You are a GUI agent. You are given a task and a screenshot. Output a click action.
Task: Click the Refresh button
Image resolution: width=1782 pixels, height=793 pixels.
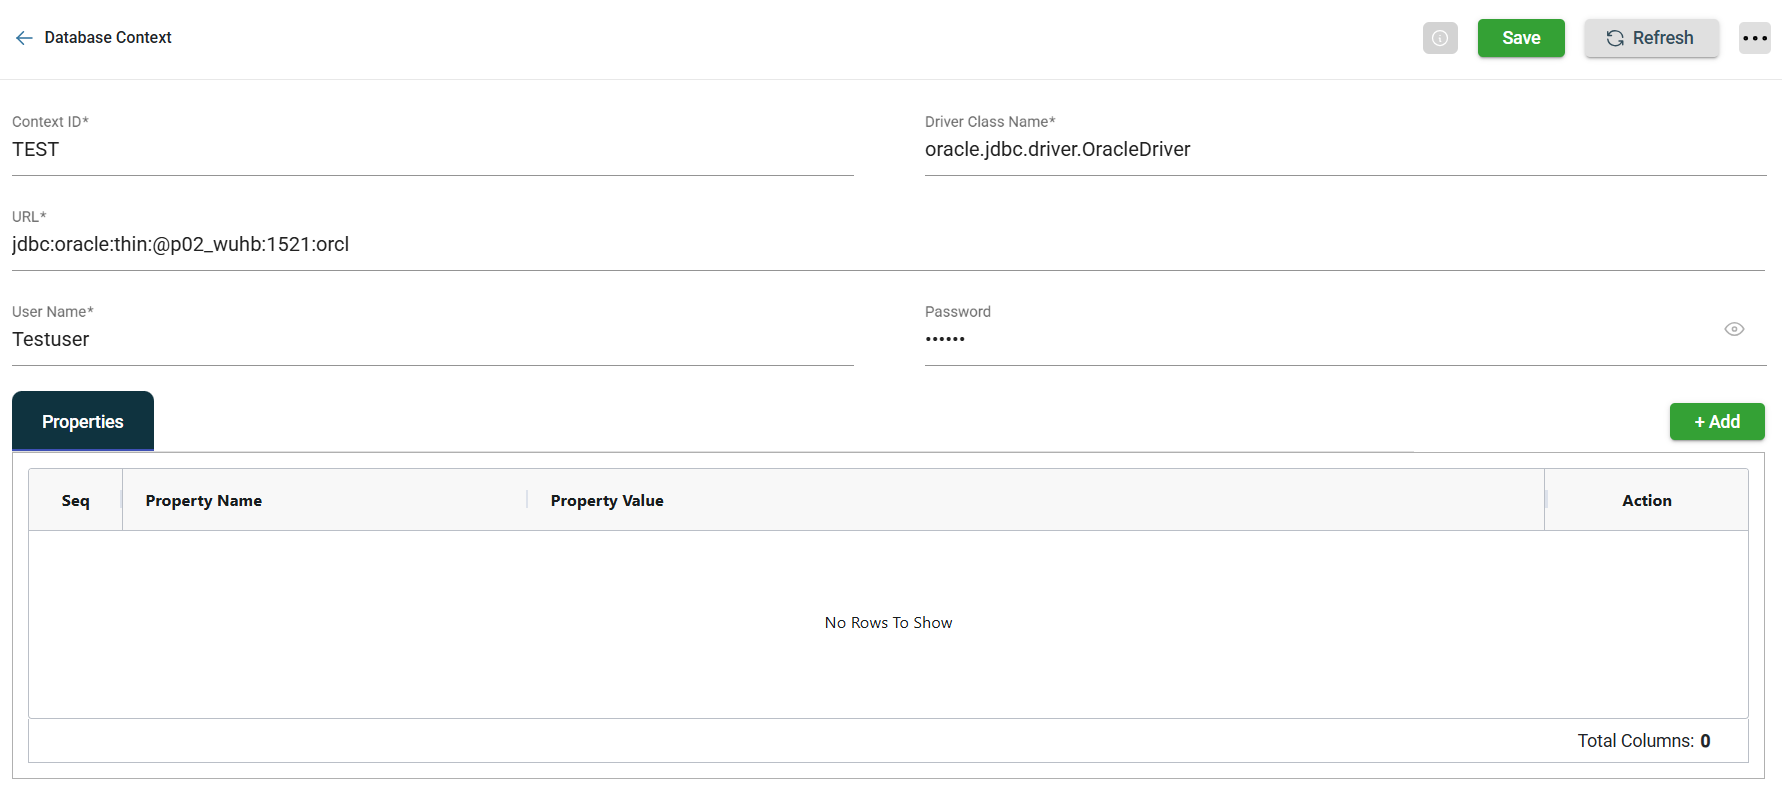1651,38
